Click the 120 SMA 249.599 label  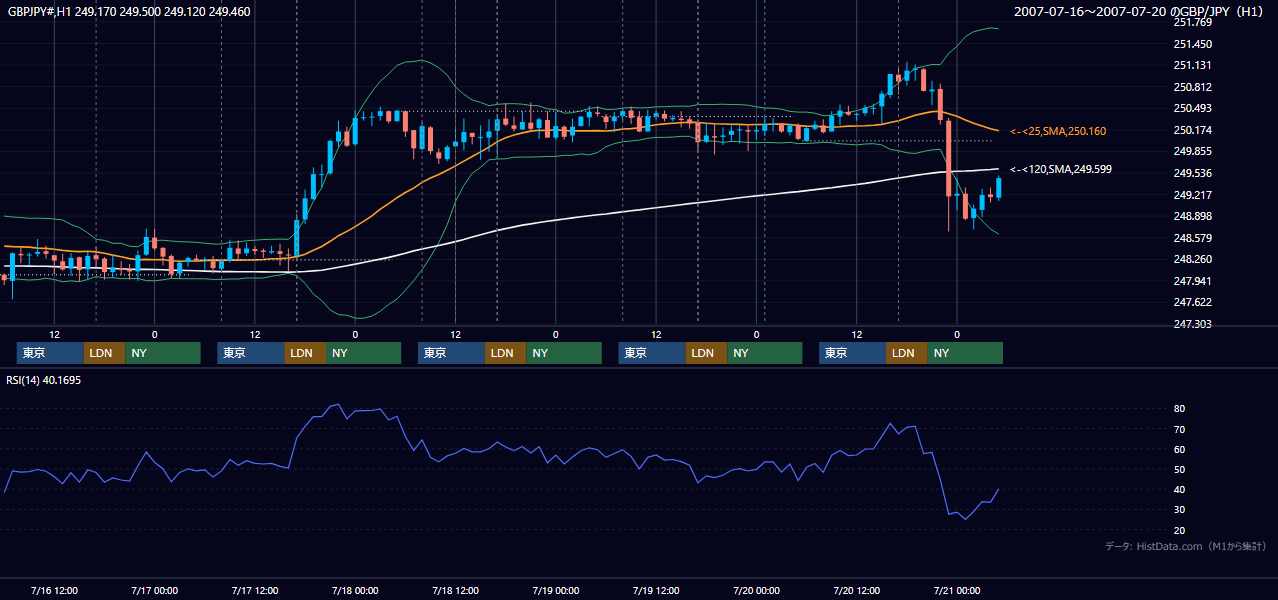pos(1061,169)
